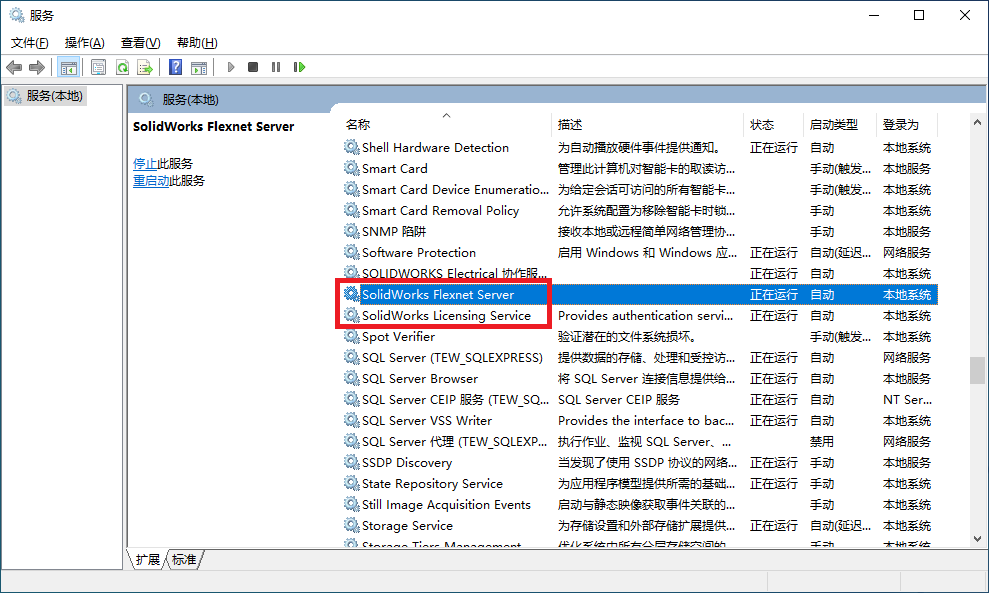Refresh the services list via toolbar icon
The height and width of the screenshot is (593, 989).
click(x=122, y=67)
